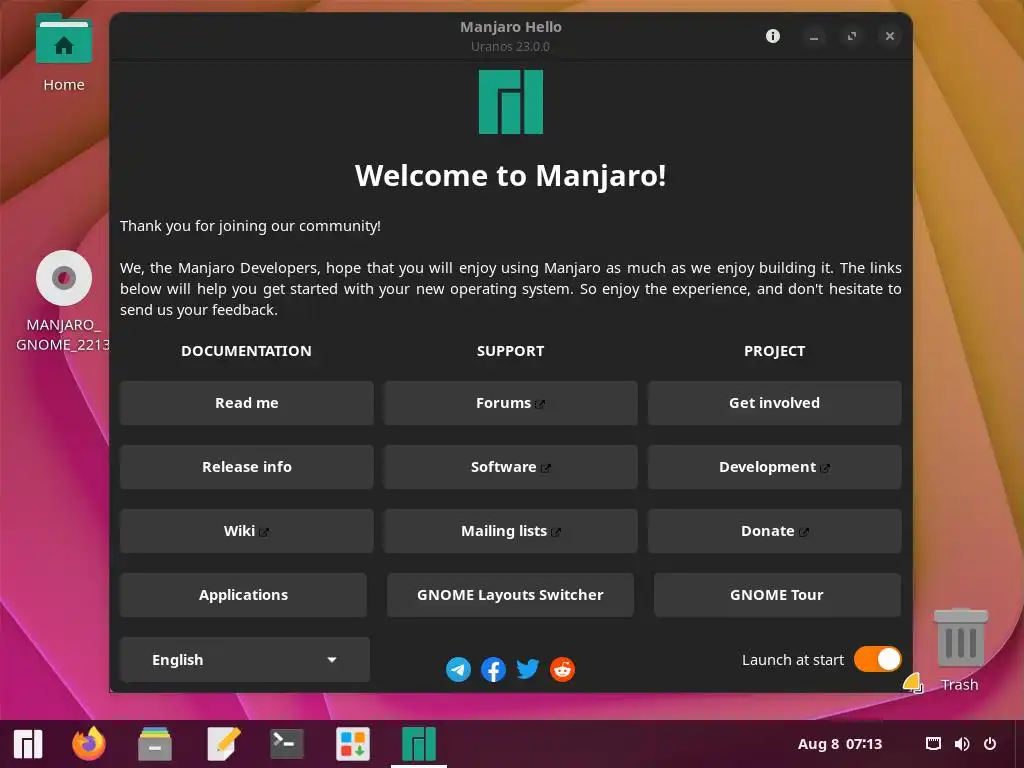Viewport: 1024px width, 768px height.
Task: Click the Manjaro logo in the welcome window
Action: (511, 103)
